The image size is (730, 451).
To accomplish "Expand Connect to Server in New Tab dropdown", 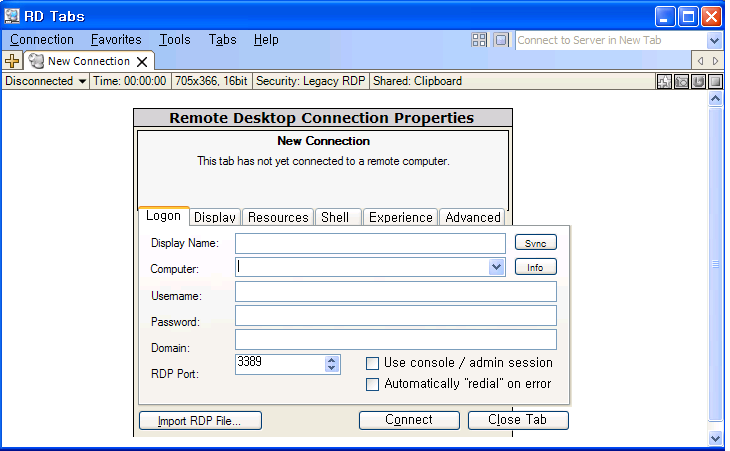I will click(x=715, y=40).
